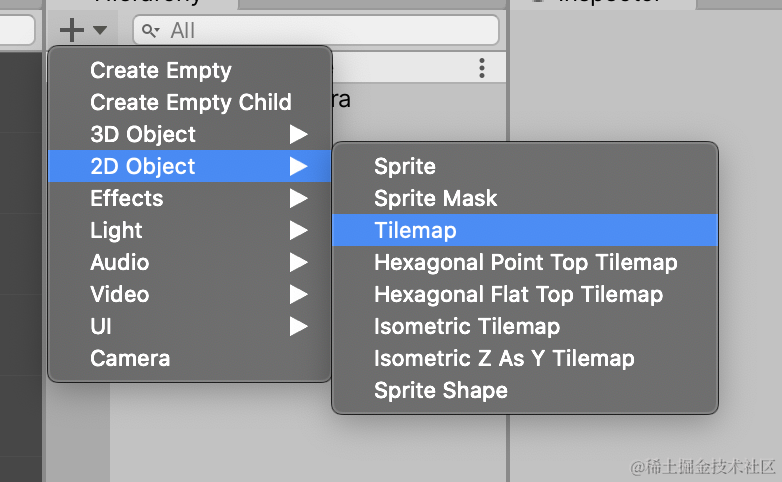The height and width of the screenshot is (482, 782).
Task: Open the dropdown arrow beside the plus icon
Action: click(100, 30)
